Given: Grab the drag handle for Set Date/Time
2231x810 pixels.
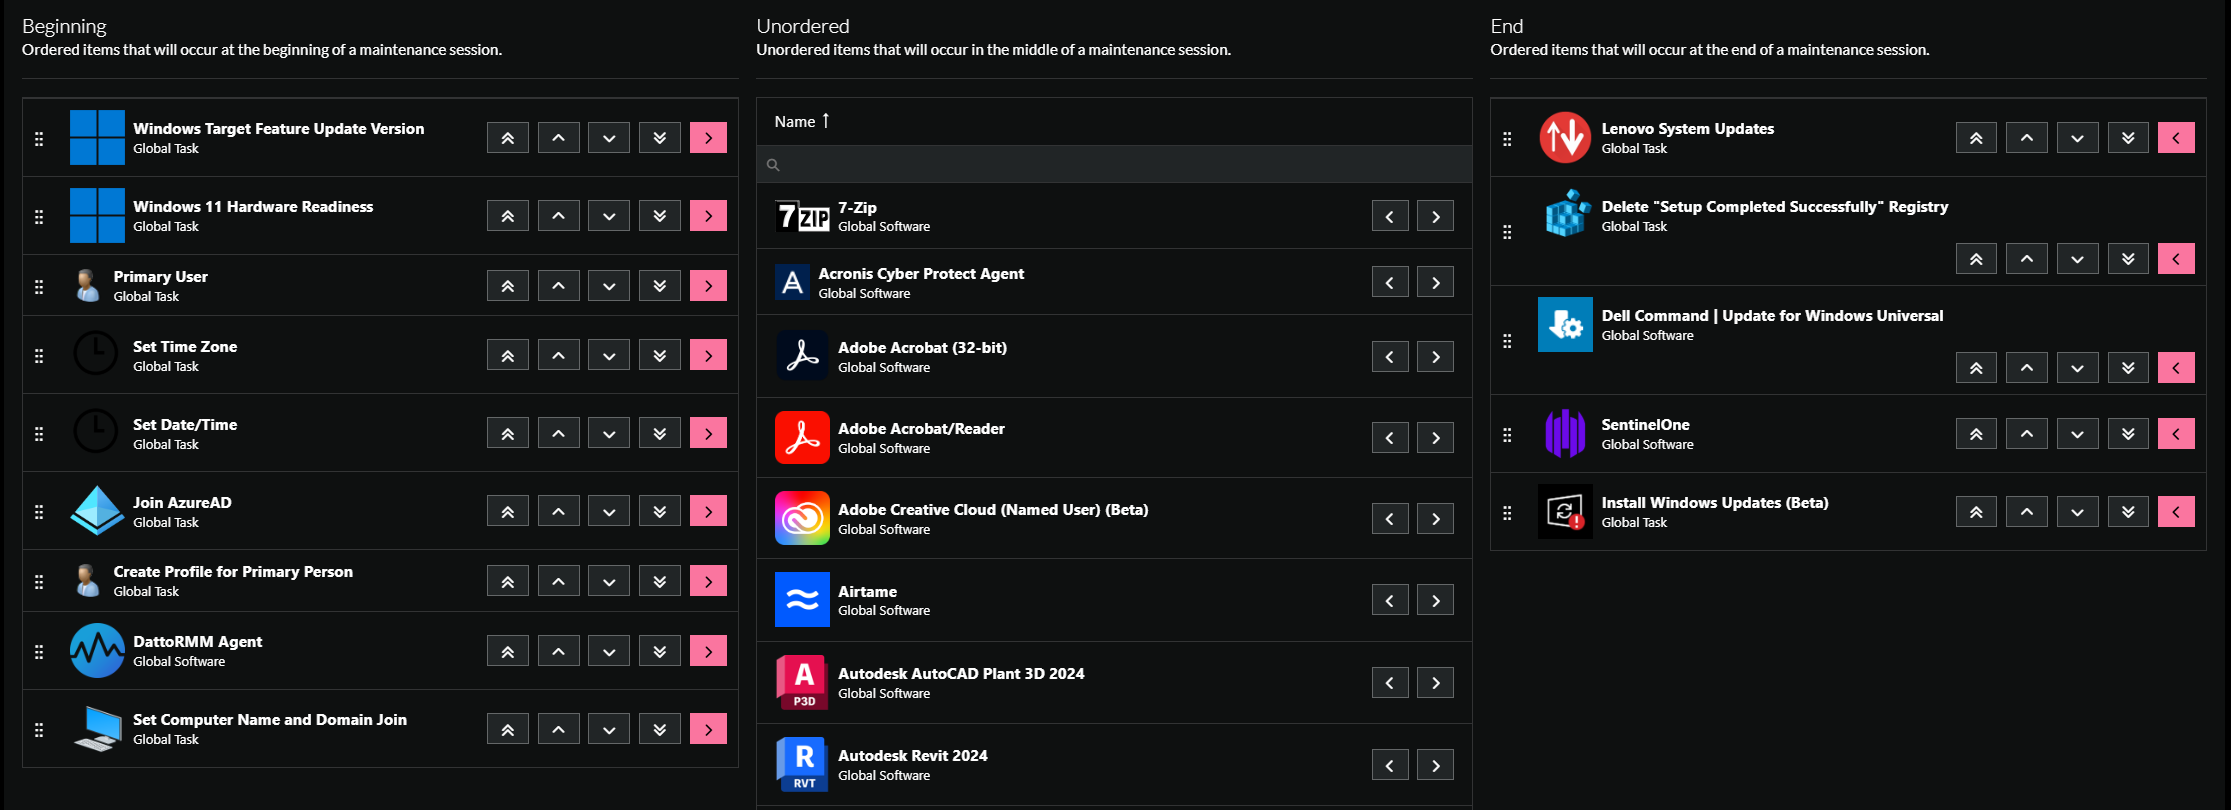Looking at the screenshot, I should pos(39,434).
